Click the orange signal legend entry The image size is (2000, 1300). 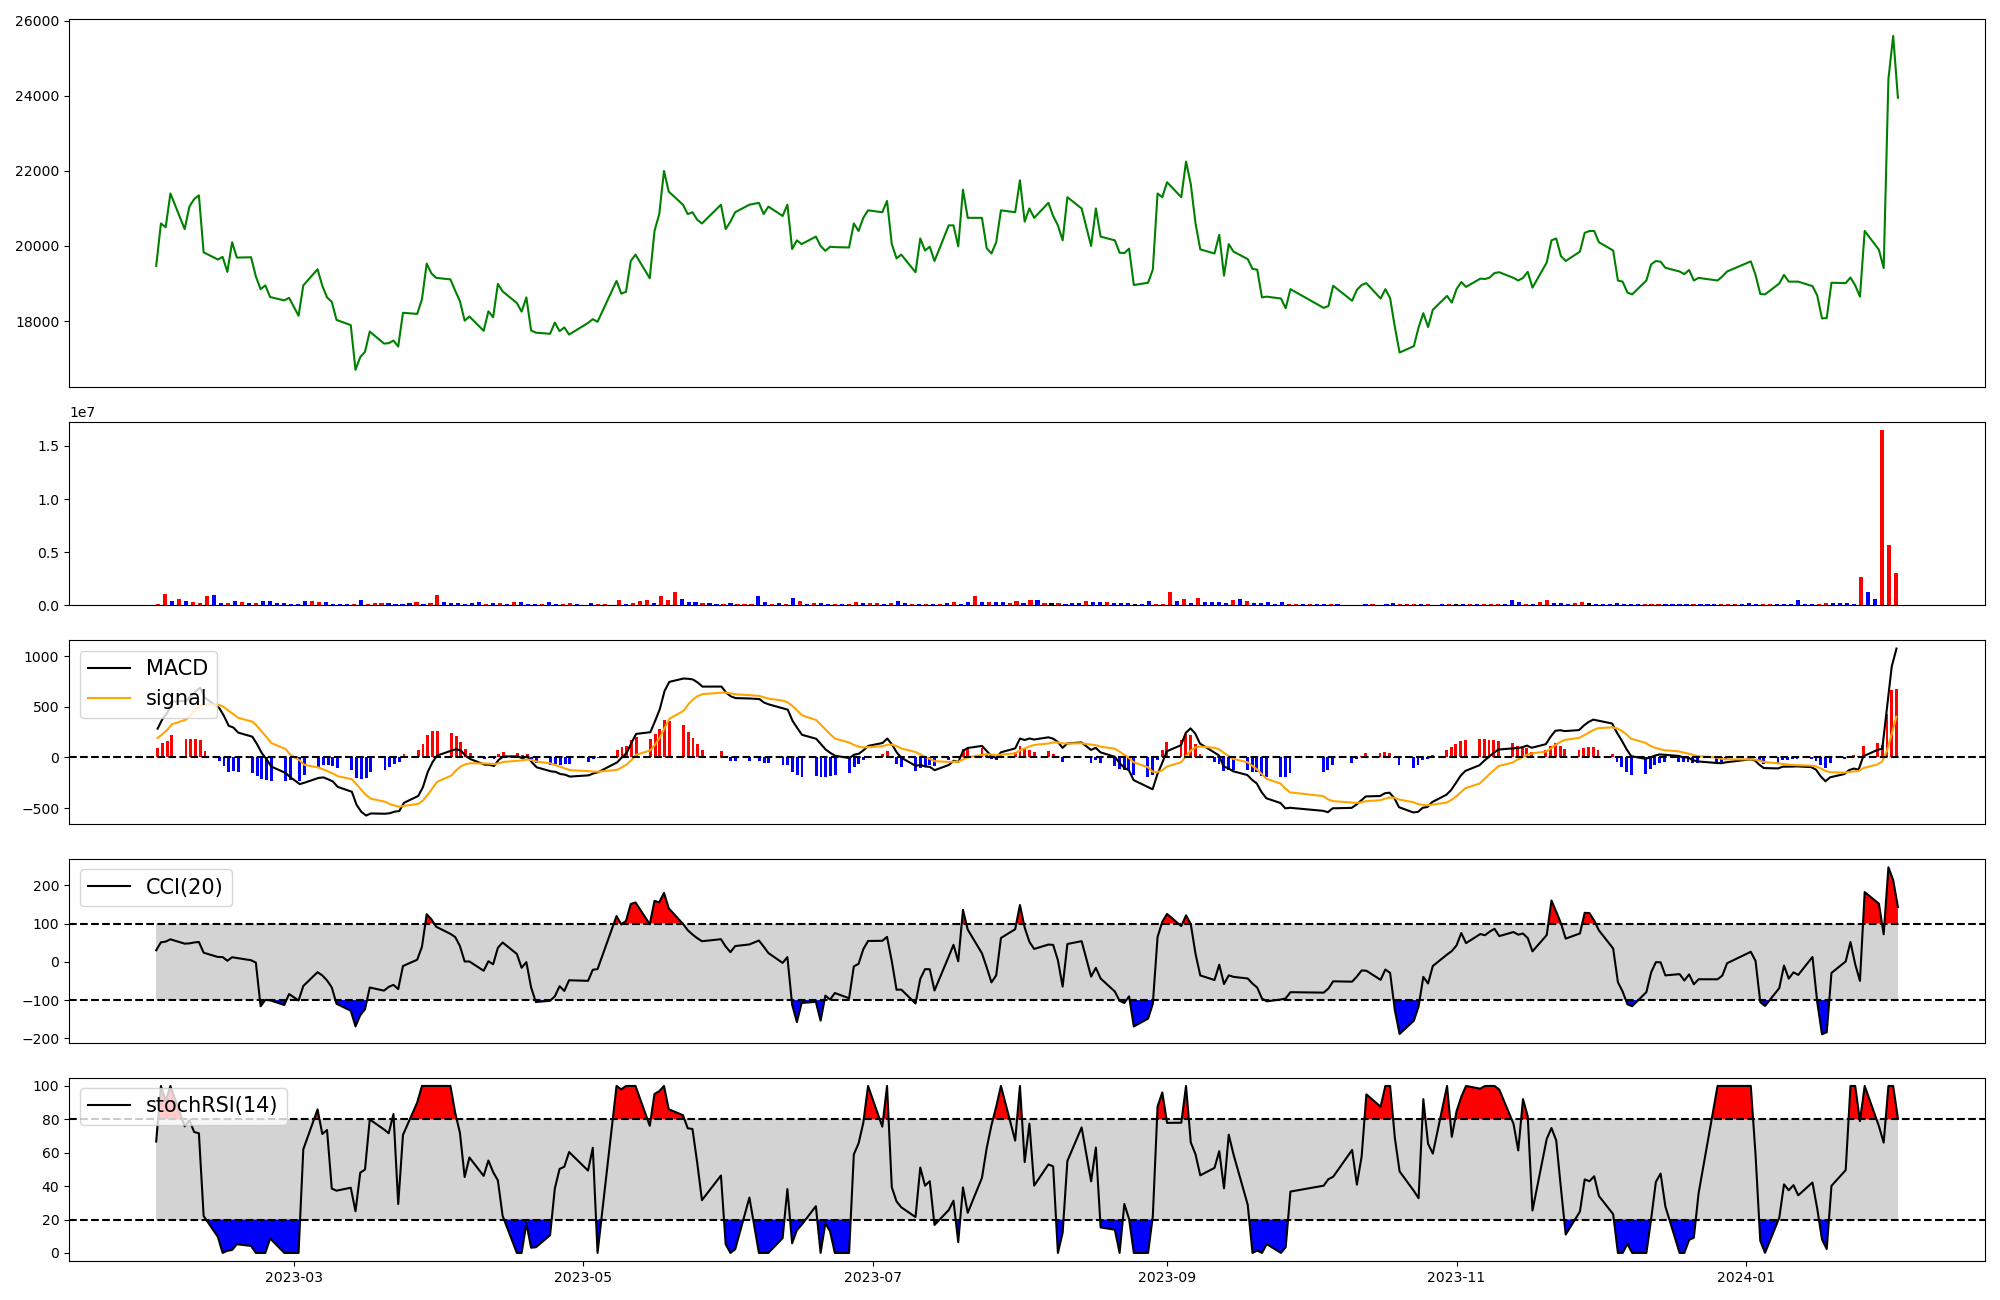[176, 698]
